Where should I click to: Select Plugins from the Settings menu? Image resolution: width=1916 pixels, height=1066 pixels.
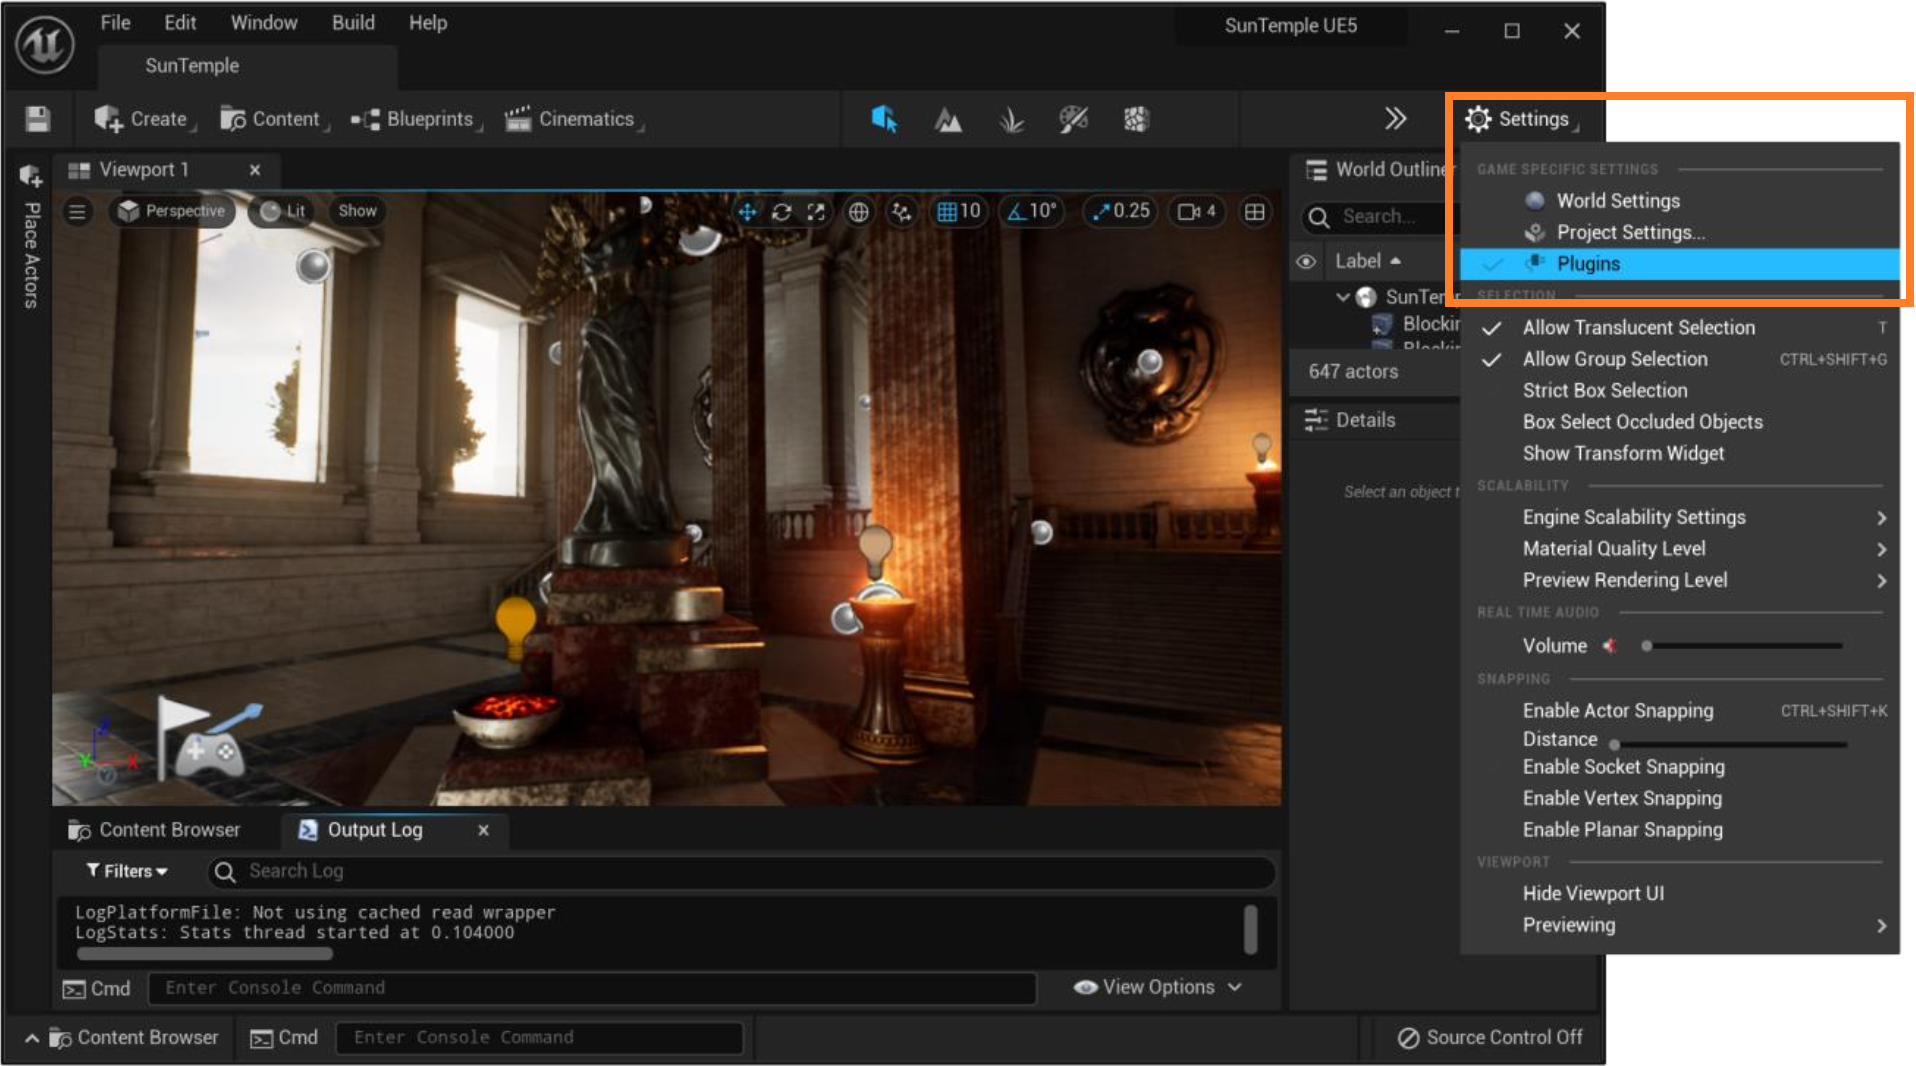pyautogui.click(x=1587, y=264)
